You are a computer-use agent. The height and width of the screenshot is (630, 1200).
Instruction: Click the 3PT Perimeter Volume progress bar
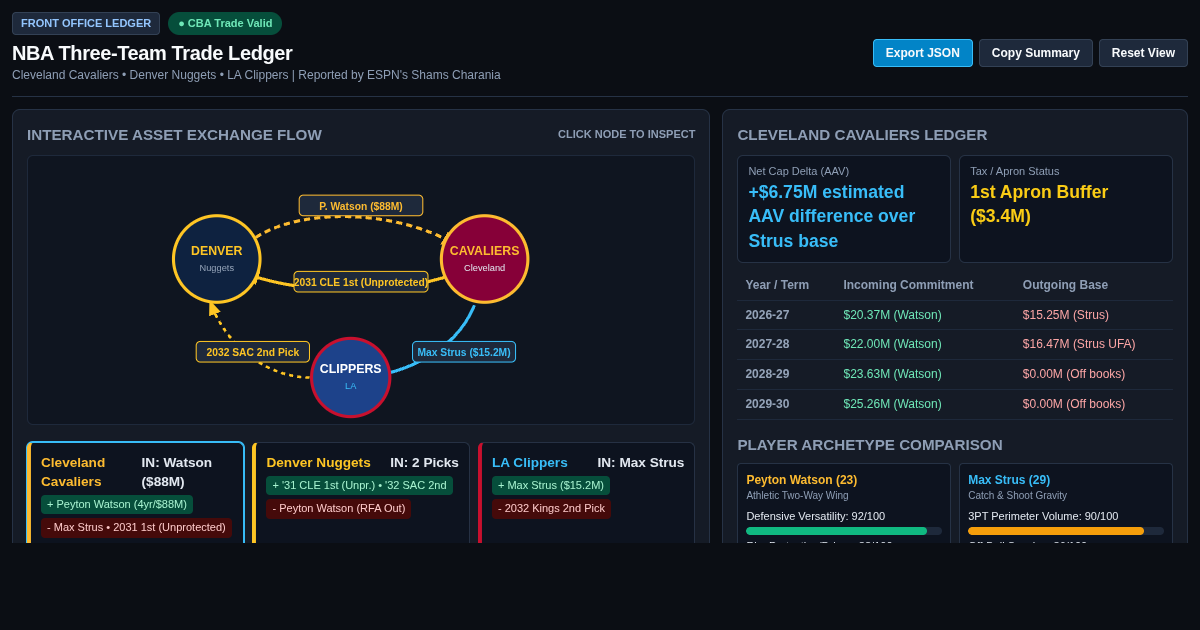pos(1066,531)
